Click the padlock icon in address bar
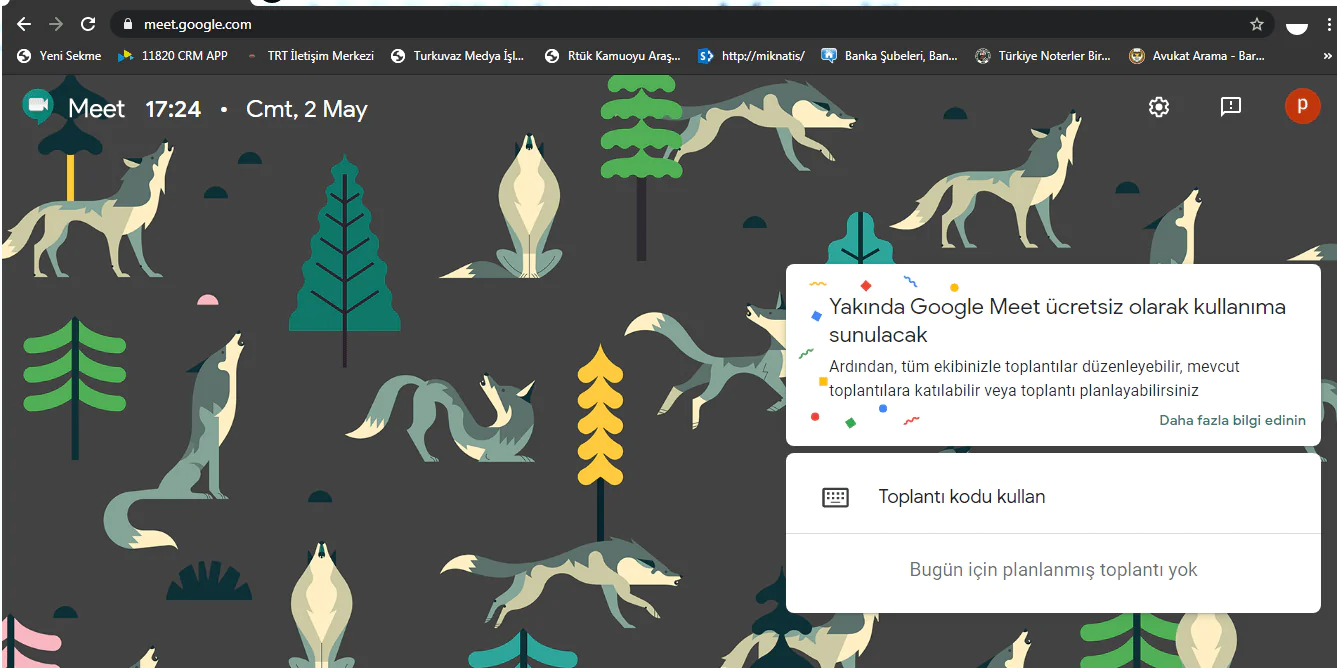 (127, 24)
